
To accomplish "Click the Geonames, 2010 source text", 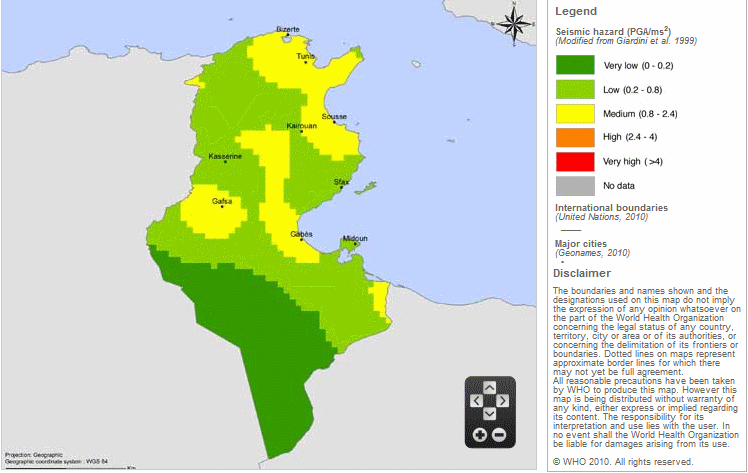I will (592, 253).
